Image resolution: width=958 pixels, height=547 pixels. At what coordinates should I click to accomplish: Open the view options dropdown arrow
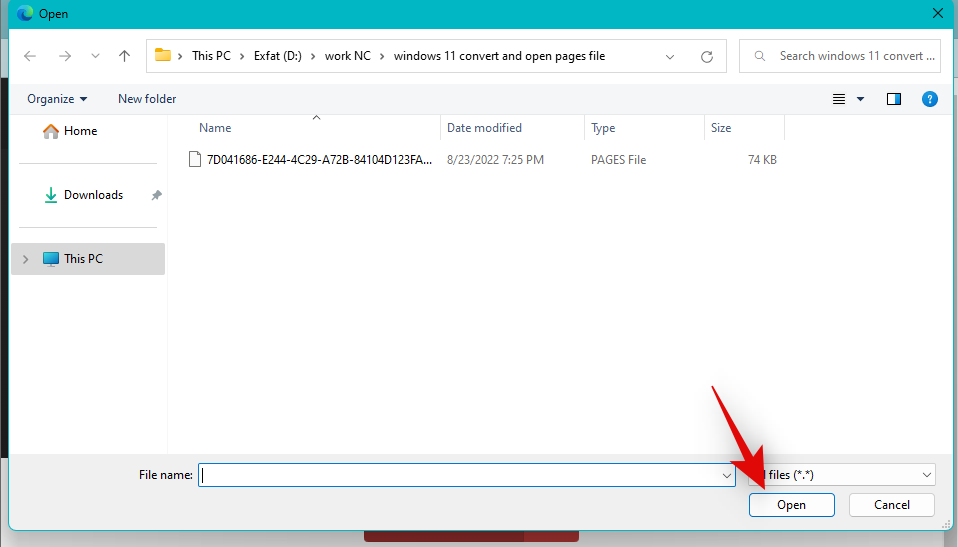point(860,99)
